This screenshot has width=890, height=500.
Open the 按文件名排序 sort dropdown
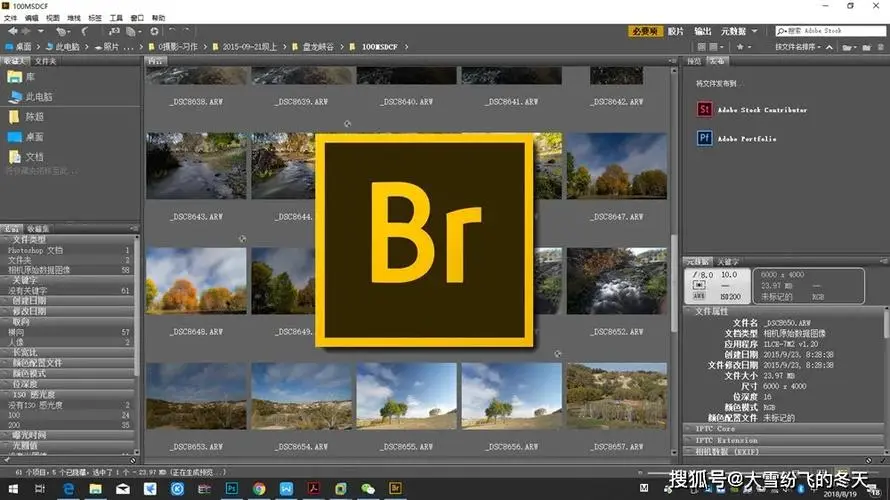[798, 47]
